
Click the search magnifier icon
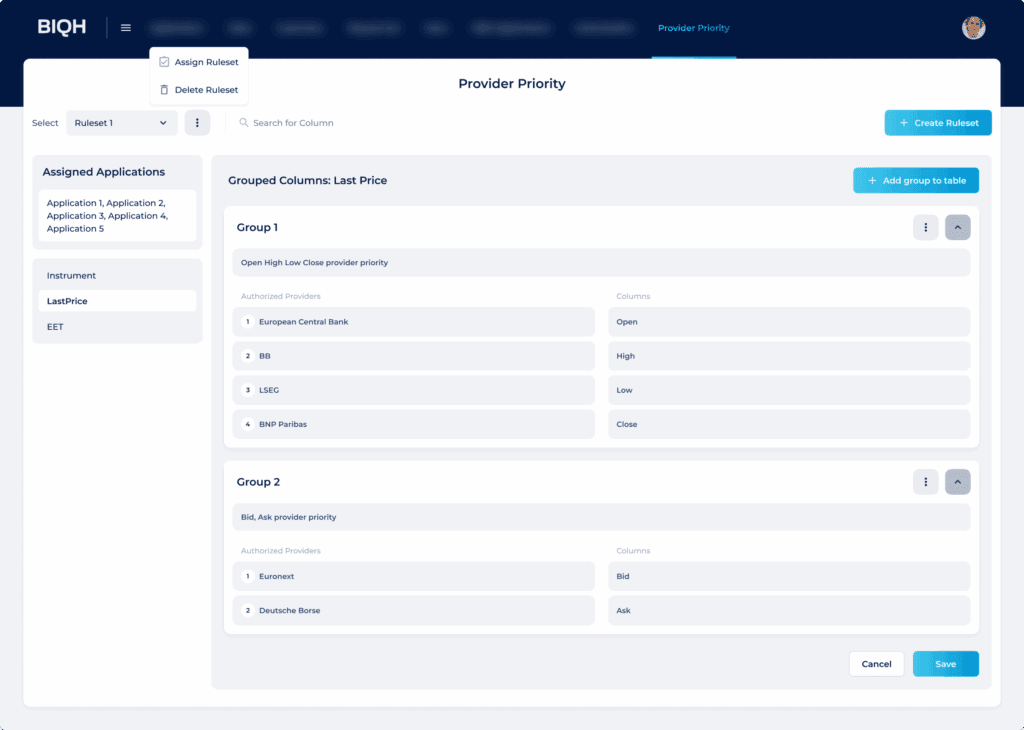point(243,123)
